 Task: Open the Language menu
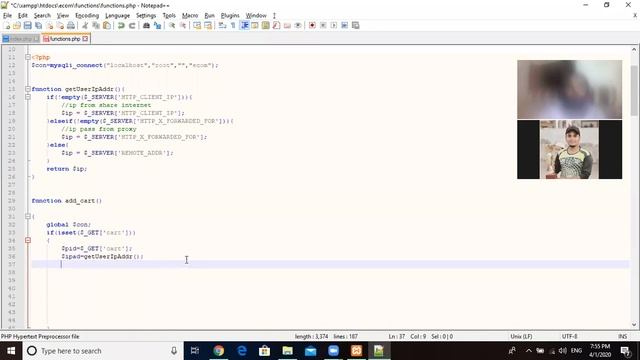[x=118, y=16]
